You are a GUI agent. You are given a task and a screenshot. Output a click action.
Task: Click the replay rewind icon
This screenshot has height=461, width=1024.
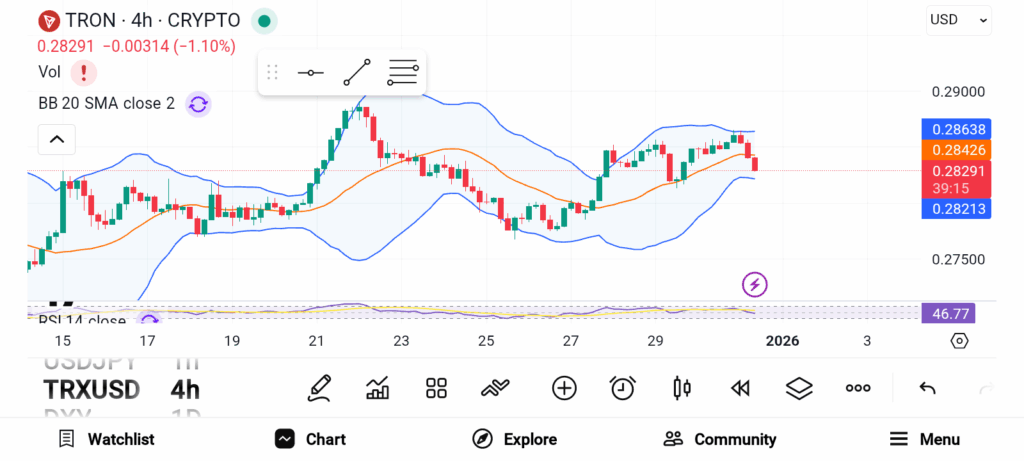(740, 388)
